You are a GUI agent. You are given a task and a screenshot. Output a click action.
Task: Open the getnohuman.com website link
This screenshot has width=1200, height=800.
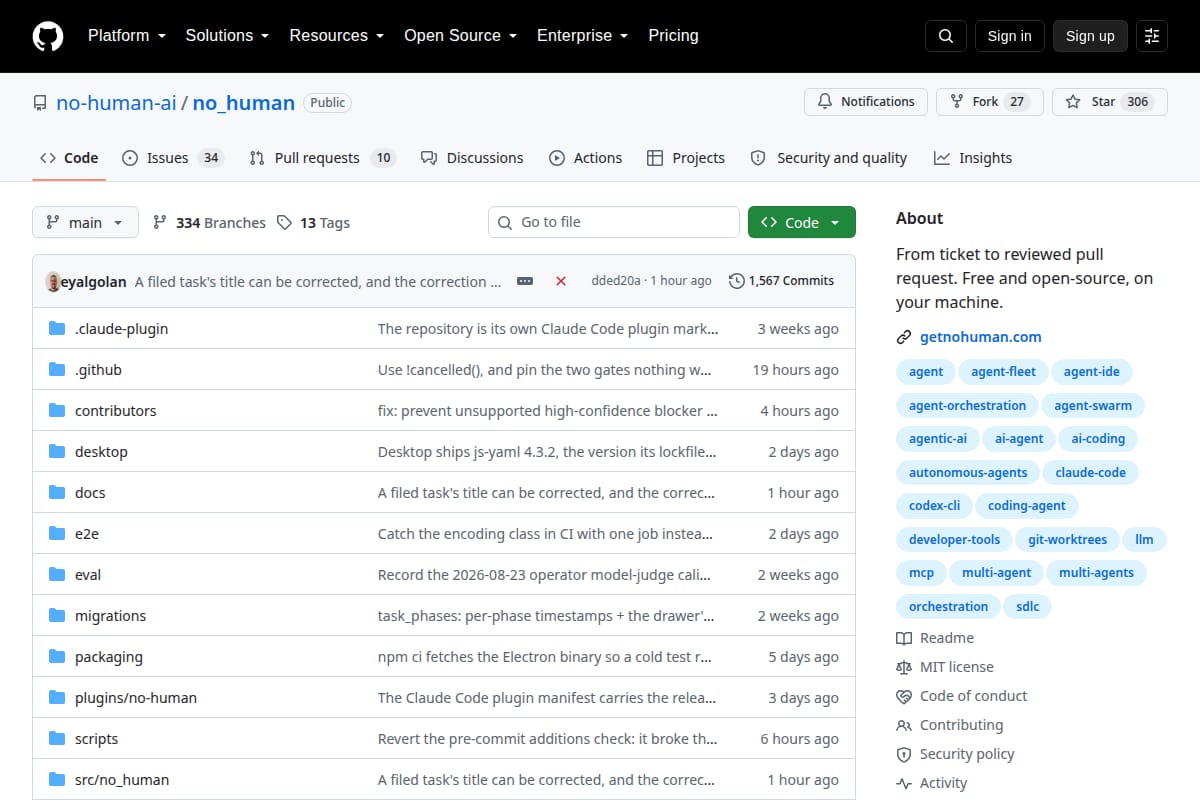pos(981,337)
